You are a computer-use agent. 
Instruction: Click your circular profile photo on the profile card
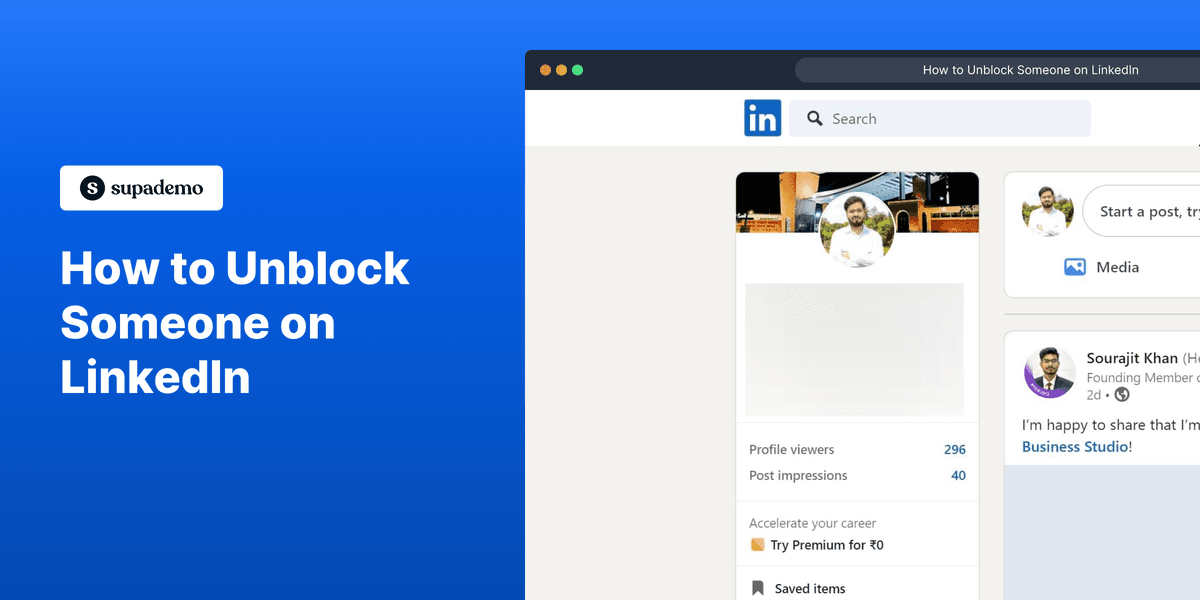click(857, 230)
